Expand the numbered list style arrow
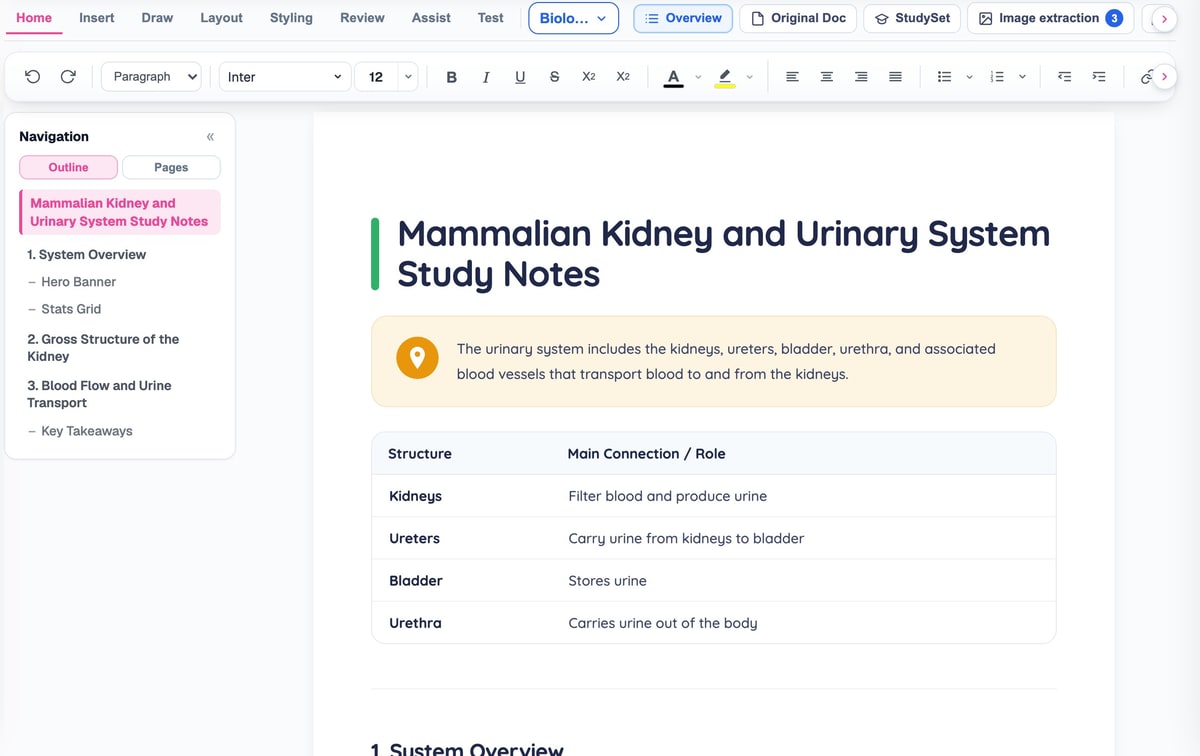The width and height of the screenshot is (1200, 756). (1022, 77)
